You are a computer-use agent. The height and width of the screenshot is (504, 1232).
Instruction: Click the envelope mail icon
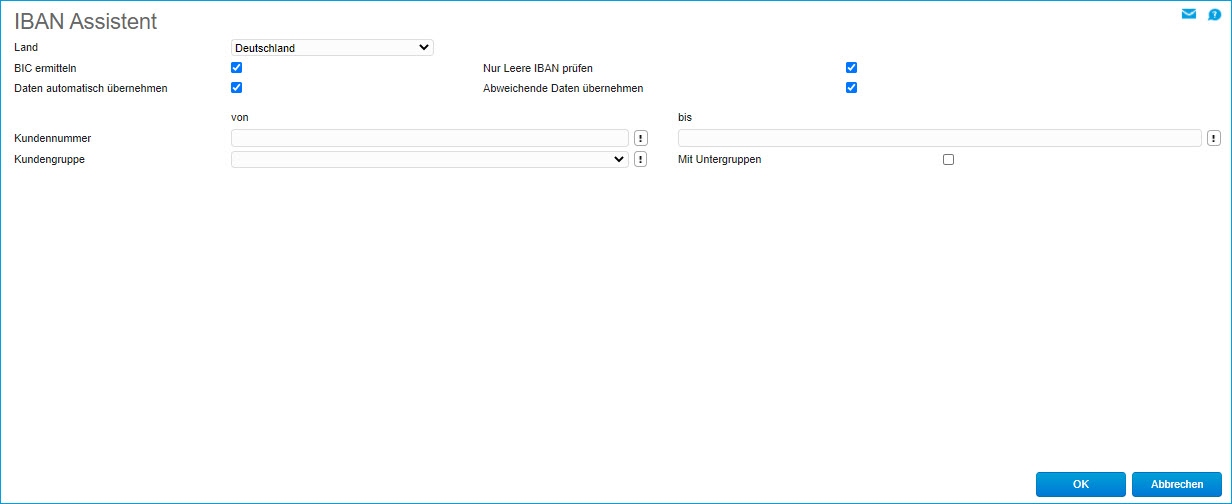click(x=1189, y=15)
